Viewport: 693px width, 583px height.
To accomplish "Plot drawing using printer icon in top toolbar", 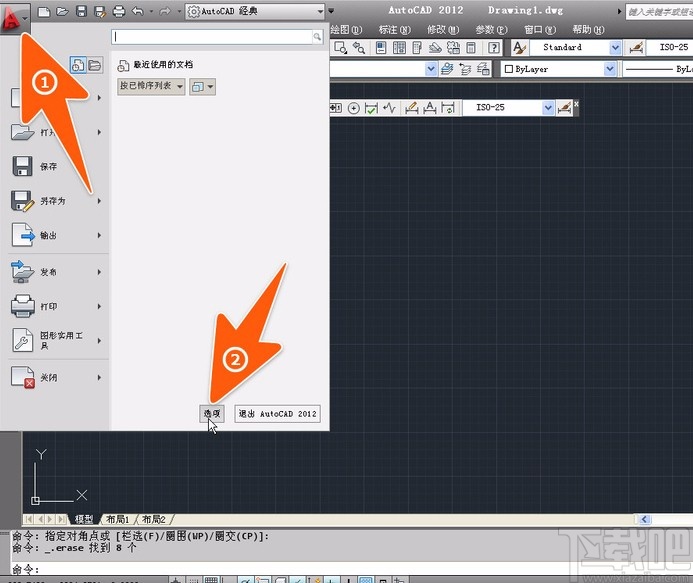I will click(119, 11).
